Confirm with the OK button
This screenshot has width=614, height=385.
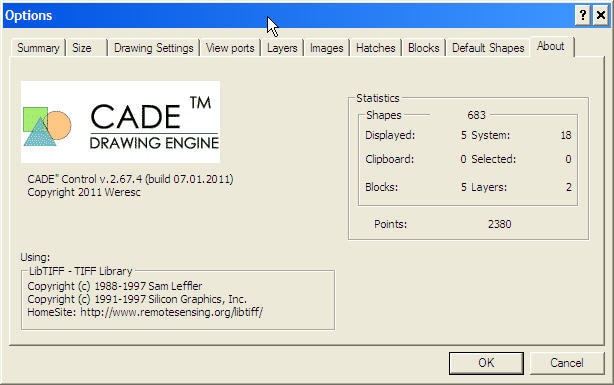(x=486, y=363)
